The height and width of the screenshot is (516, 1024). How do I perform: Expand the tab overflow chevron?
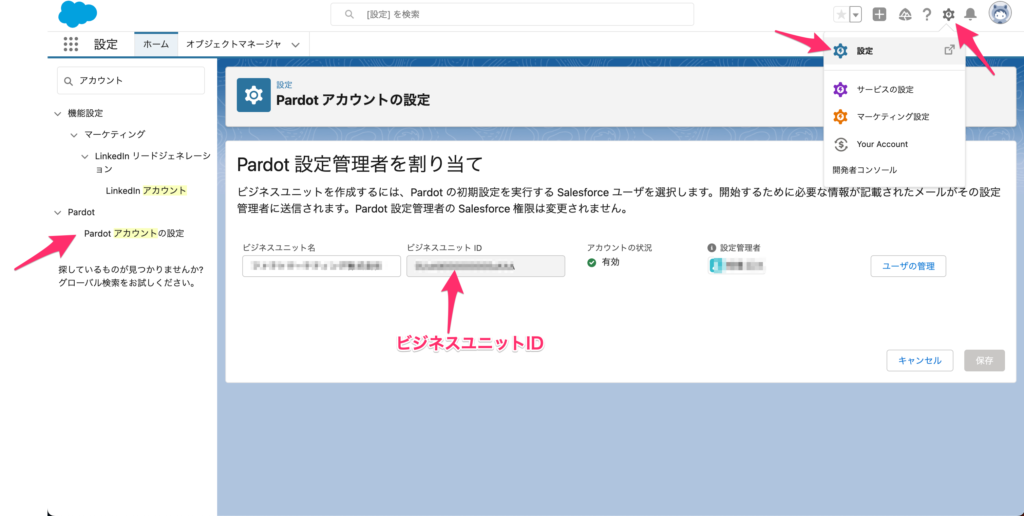[295, 45]
